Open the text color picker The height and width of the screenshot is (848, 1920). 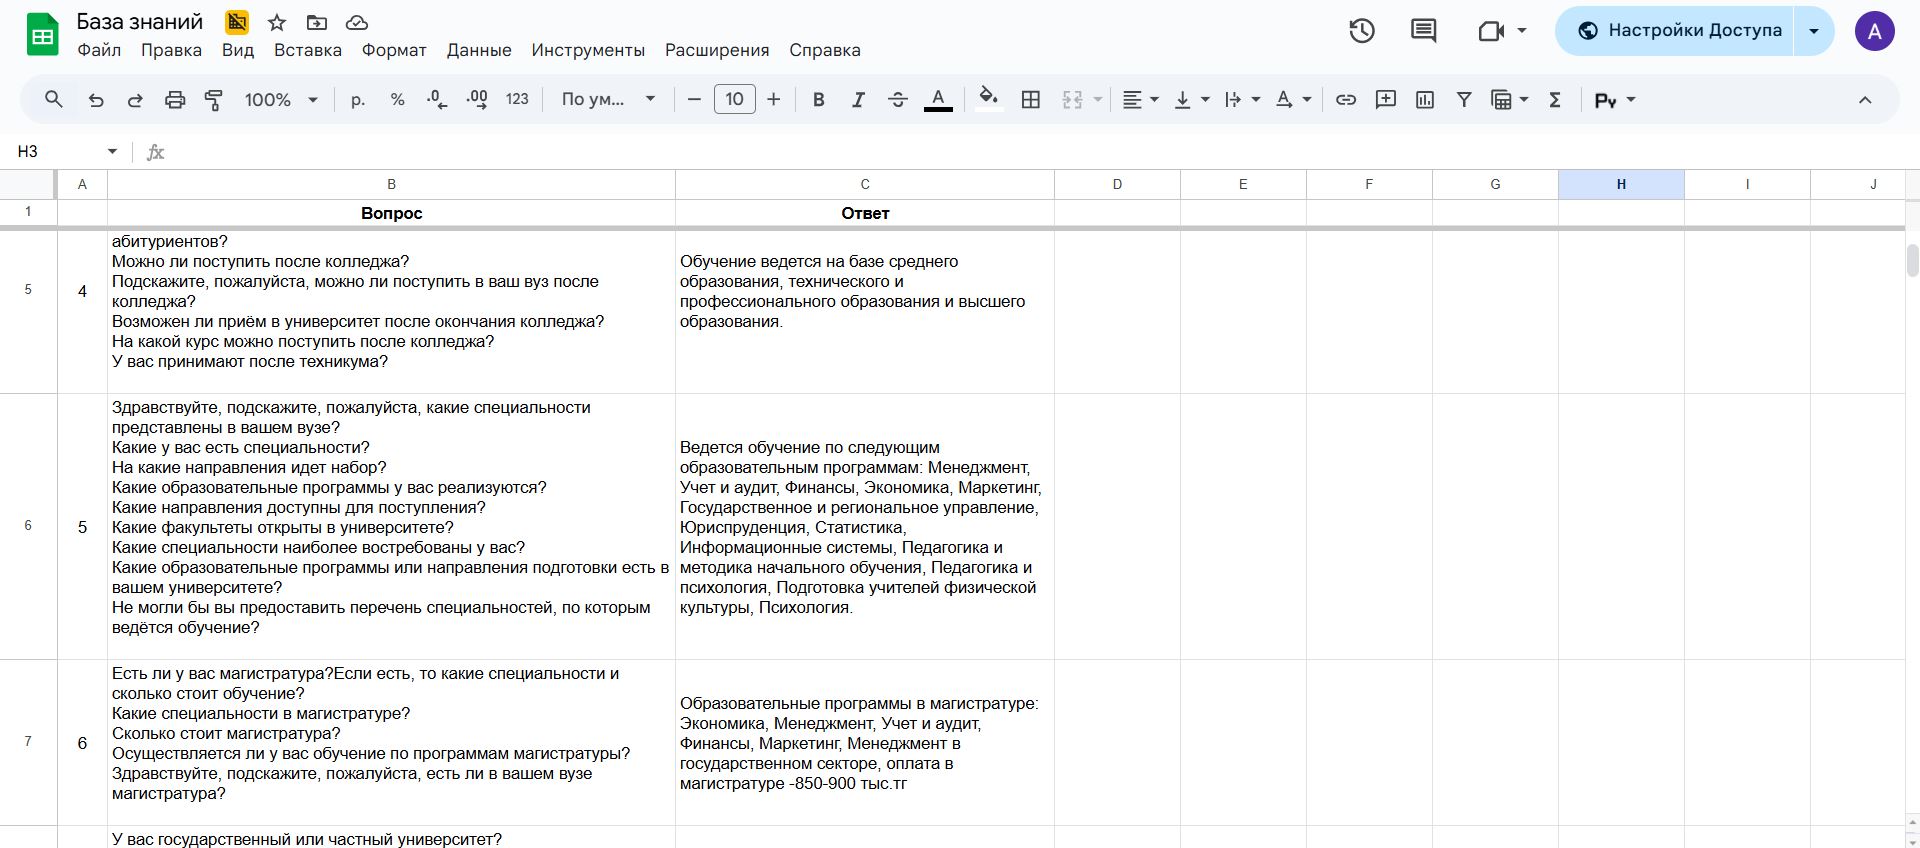(938, 99)
